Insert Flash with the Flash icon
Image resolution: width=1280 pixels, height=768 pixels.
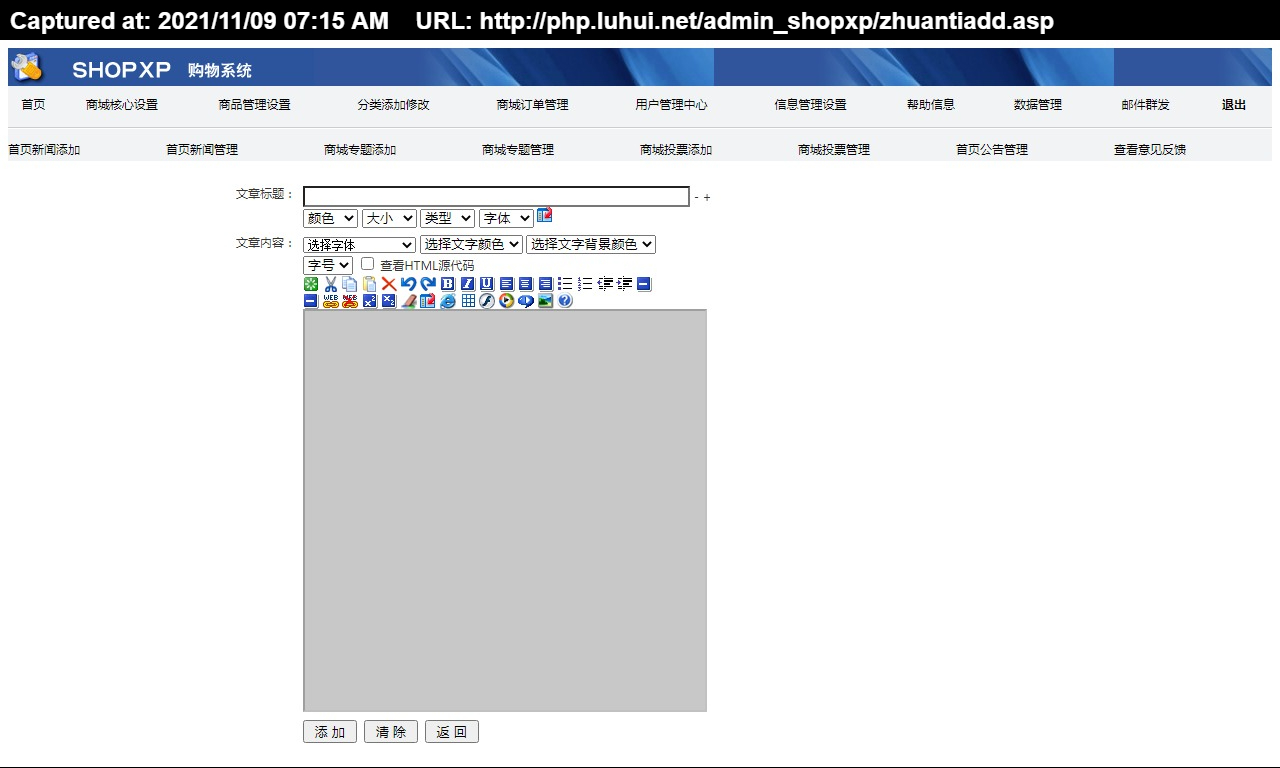(487, 301)
